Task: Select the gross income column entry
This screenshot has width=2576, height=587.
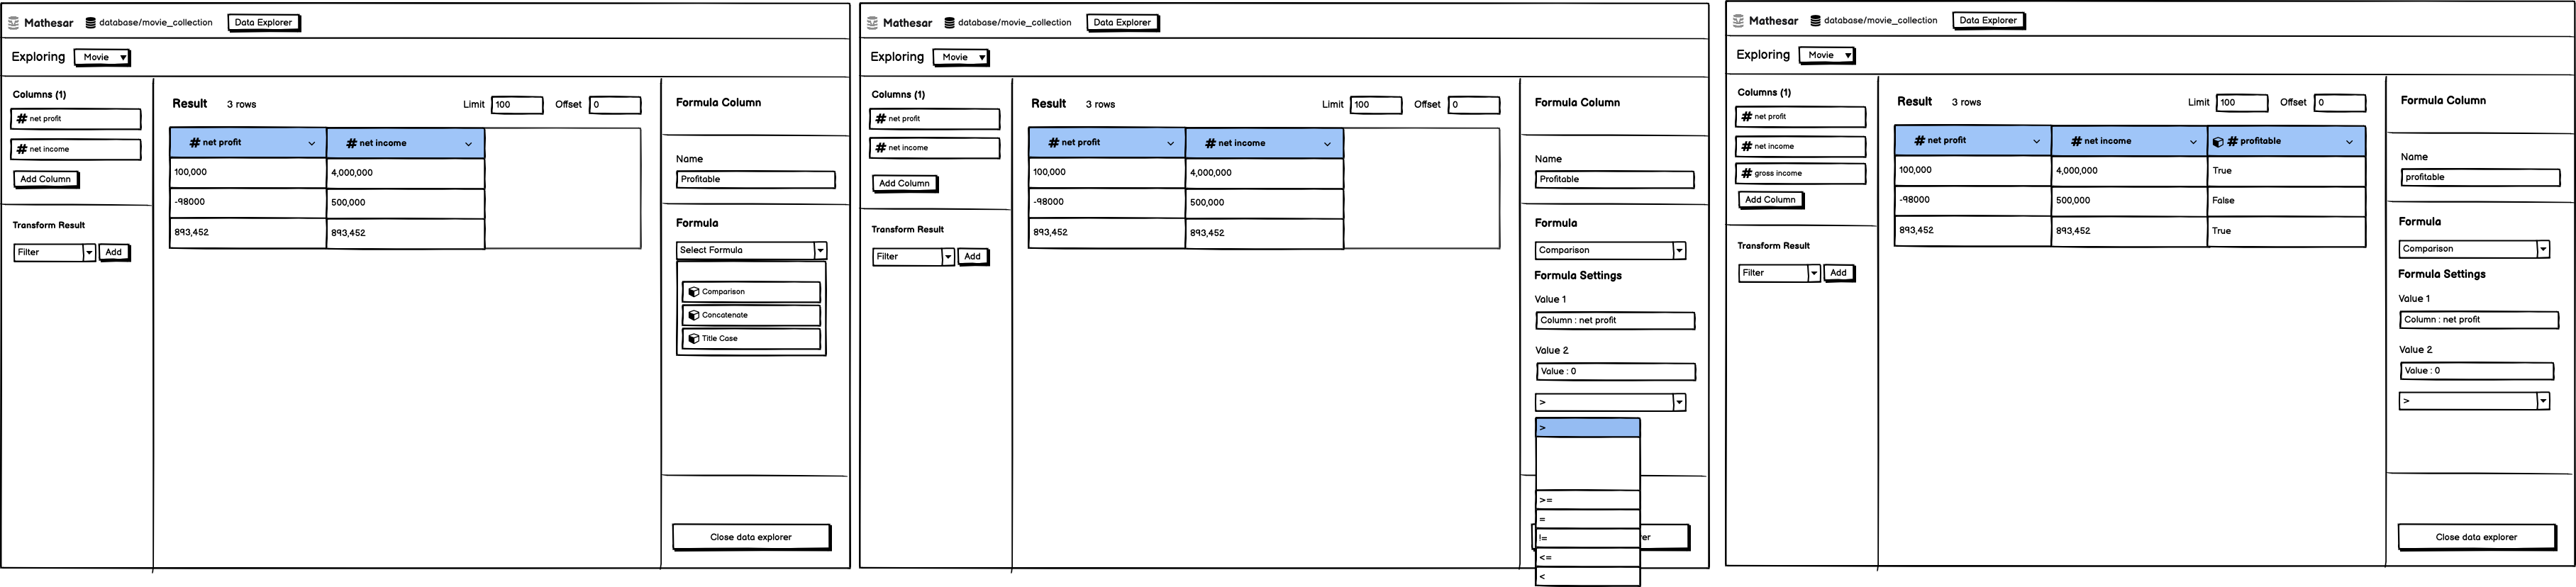Action: coord(1800,173)
